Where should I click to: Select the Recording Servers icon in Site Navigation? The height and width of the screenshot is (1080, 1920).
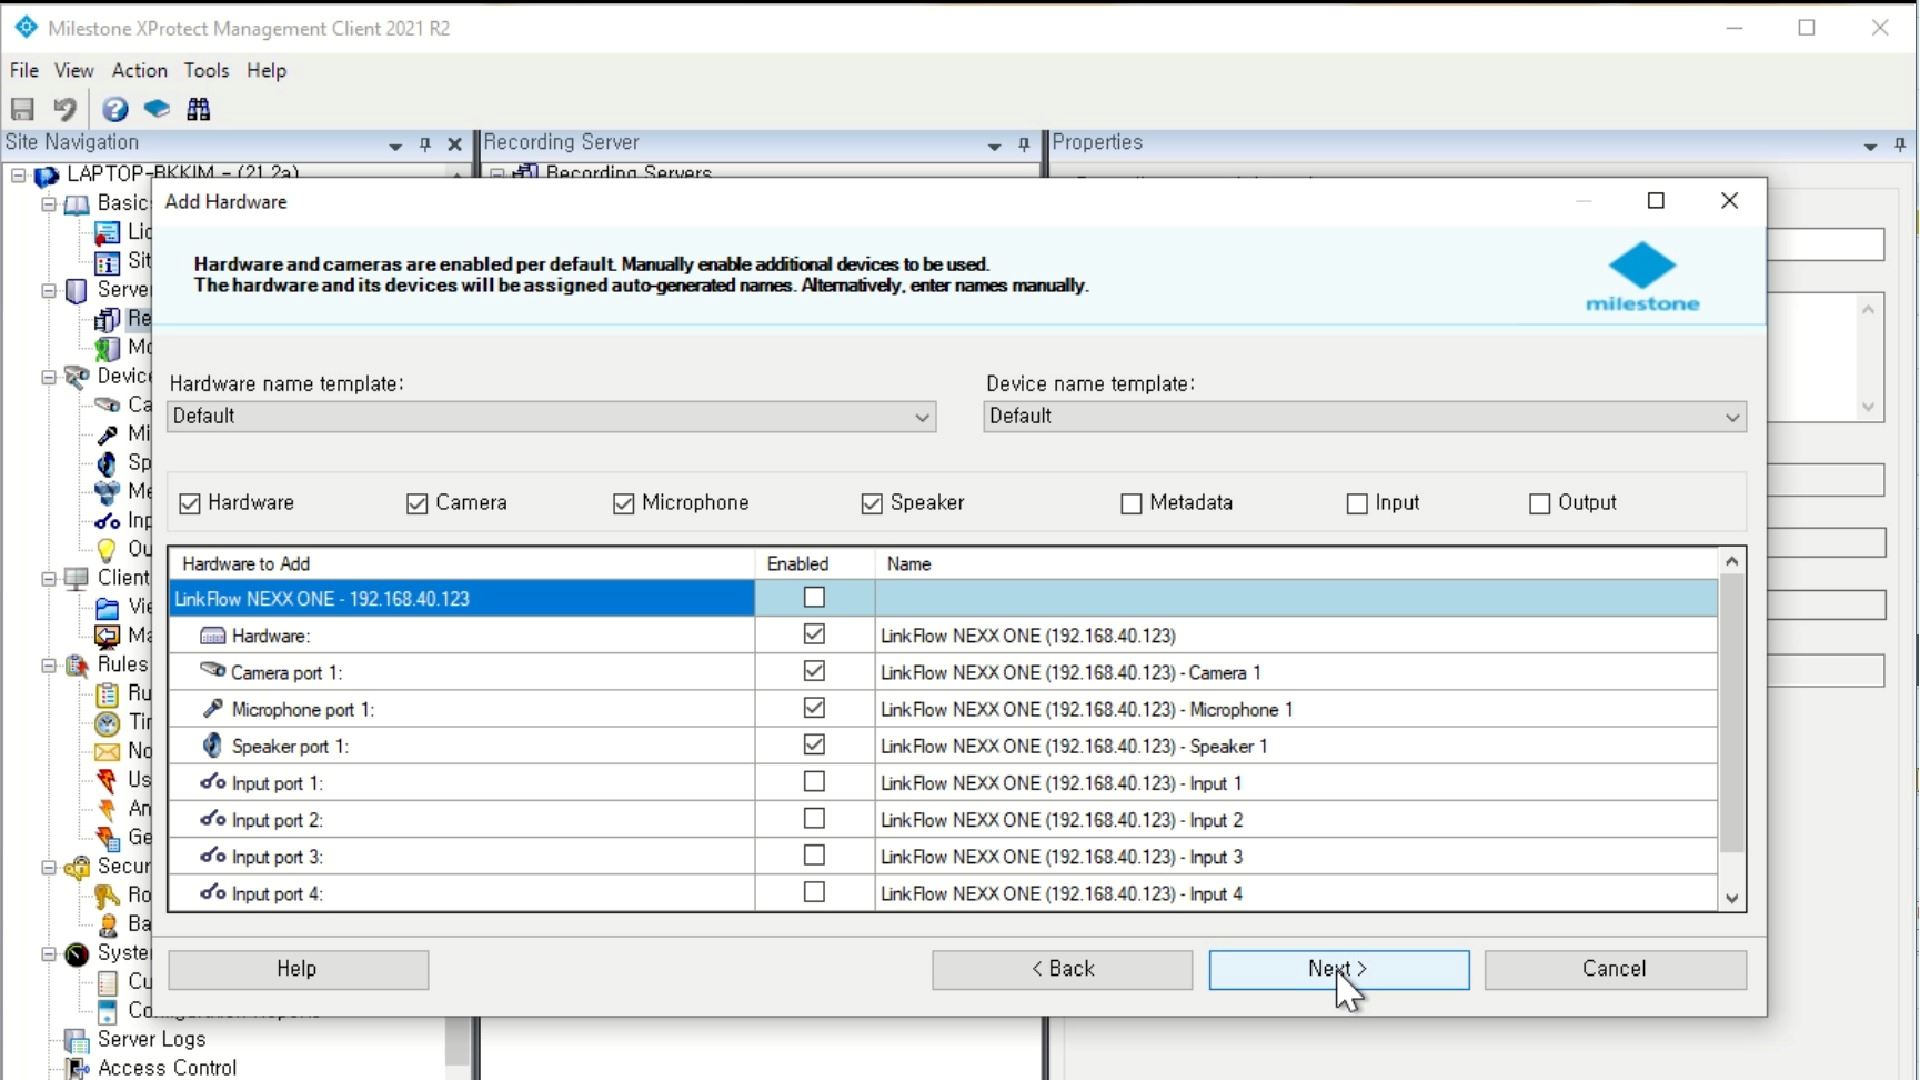[x=107, y=320]
